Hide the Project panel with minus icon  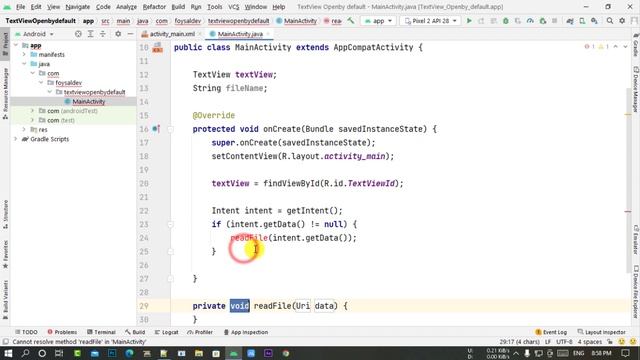pyautogui.click(x=130, y=34)
